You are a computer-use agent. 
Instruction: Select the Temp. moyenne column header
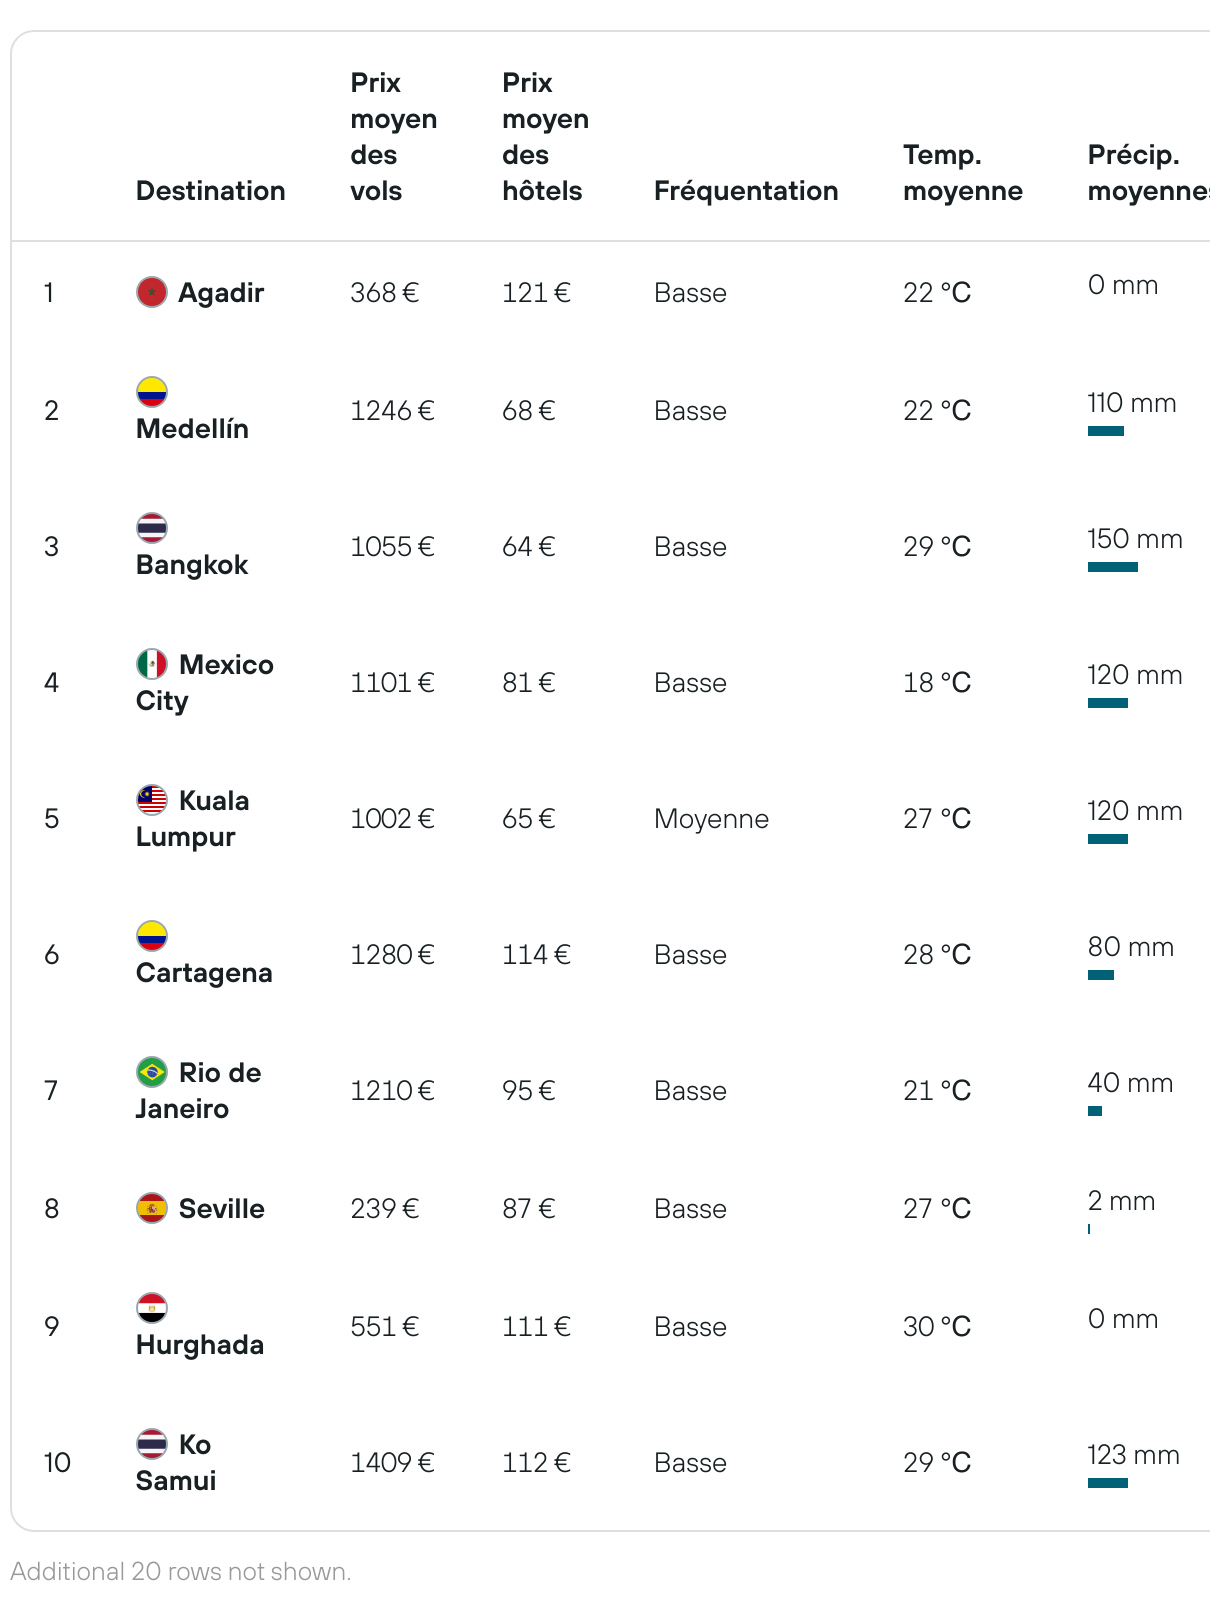coord(963,172)
